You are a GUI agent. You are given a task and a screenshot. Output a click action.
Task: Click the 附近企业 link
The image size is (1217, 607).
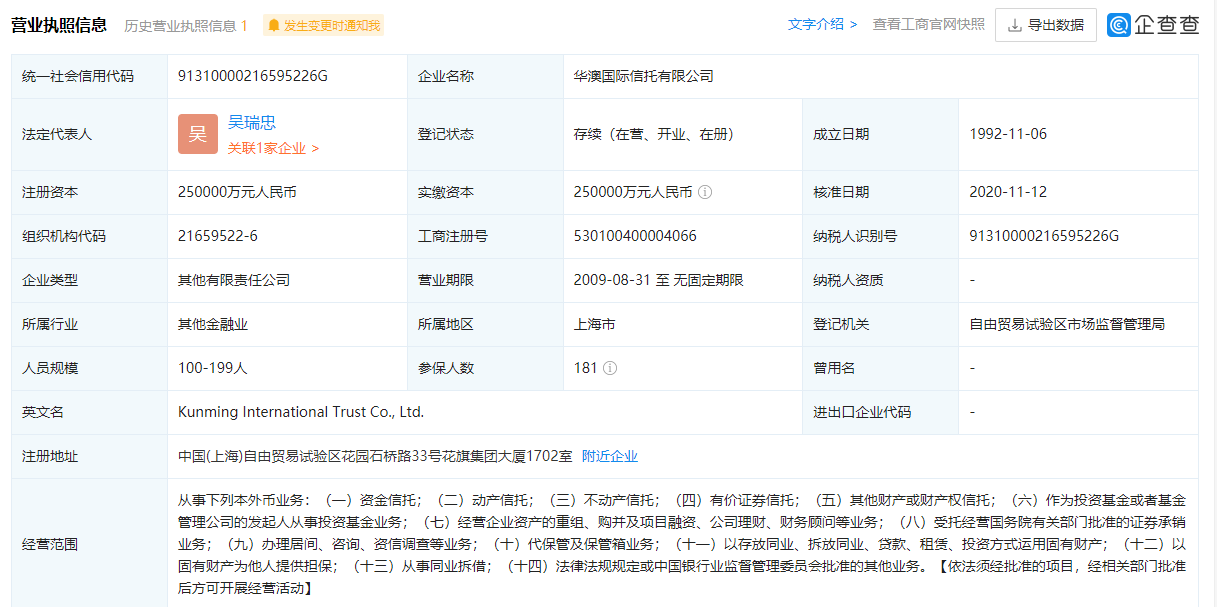point(610,456)
